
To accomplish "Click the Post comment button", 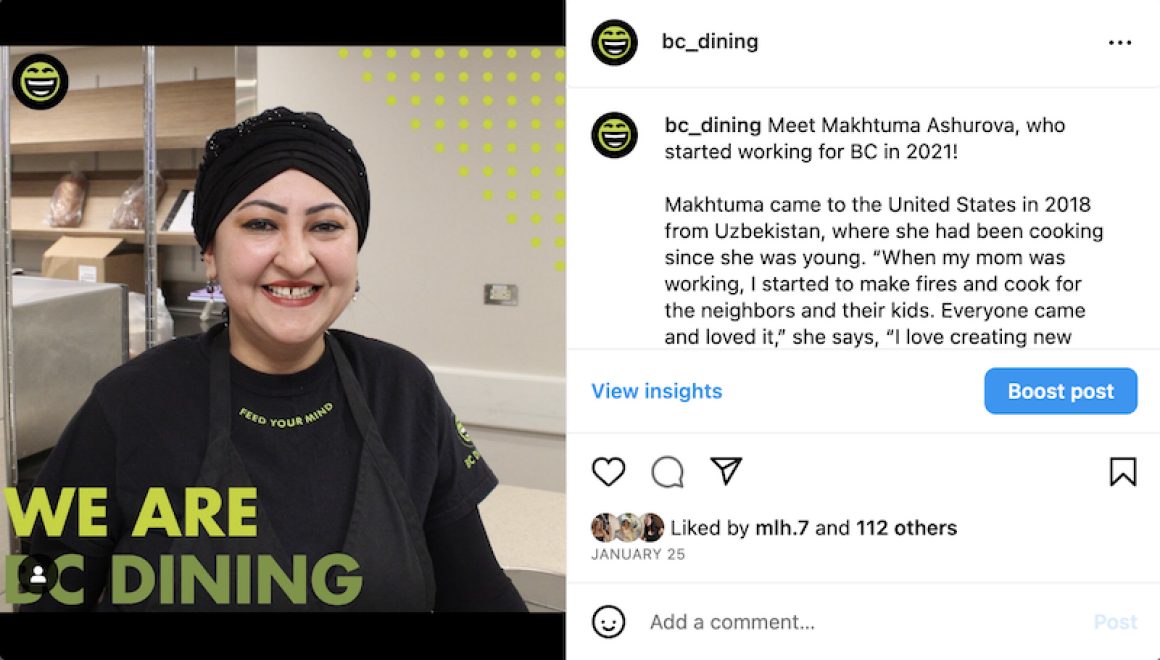I will [x=1115, y=622].
